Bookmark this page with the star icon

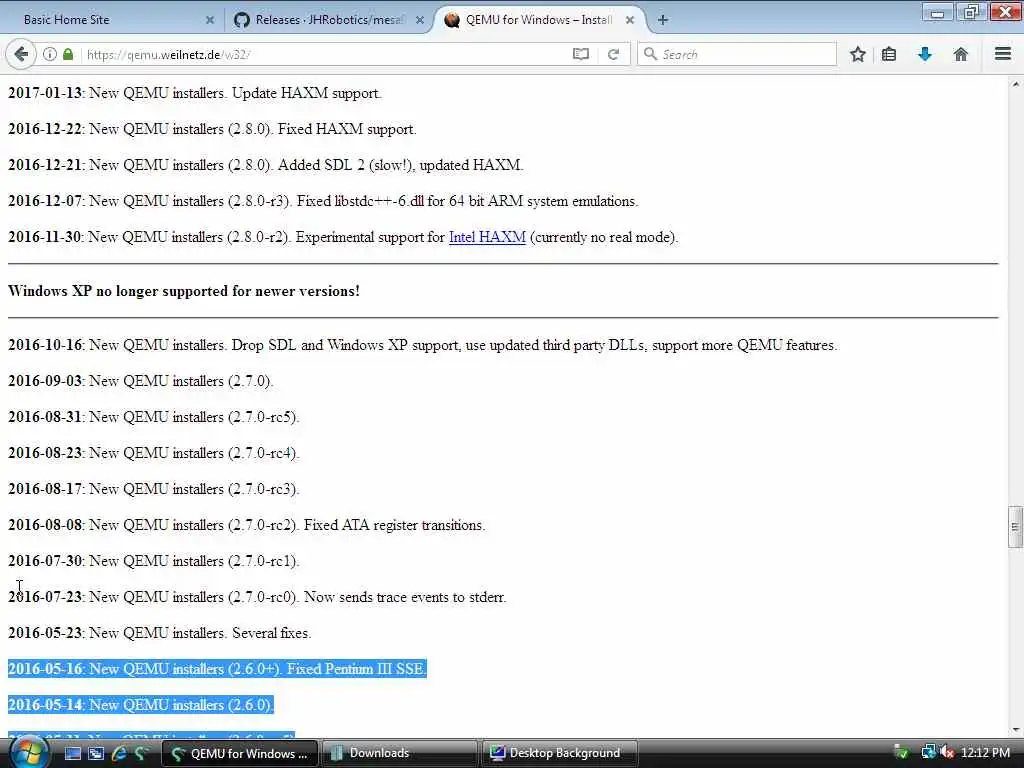858,54
